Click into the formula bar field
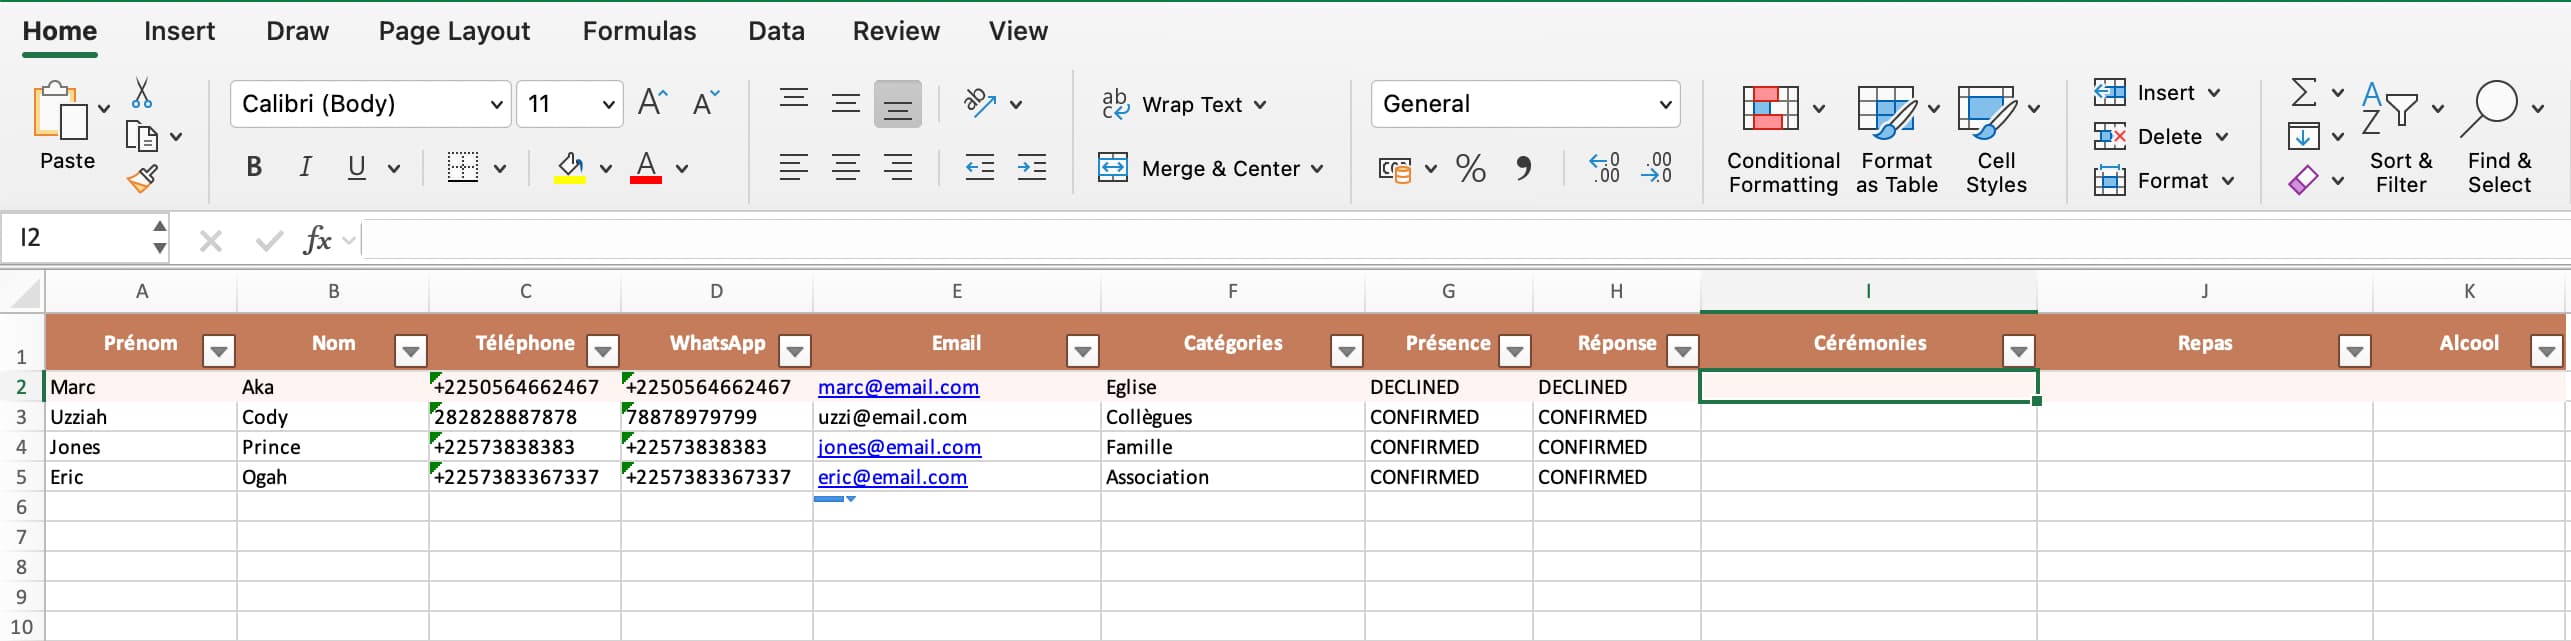Screen dimensions: 2571x641 (1465, 240)
